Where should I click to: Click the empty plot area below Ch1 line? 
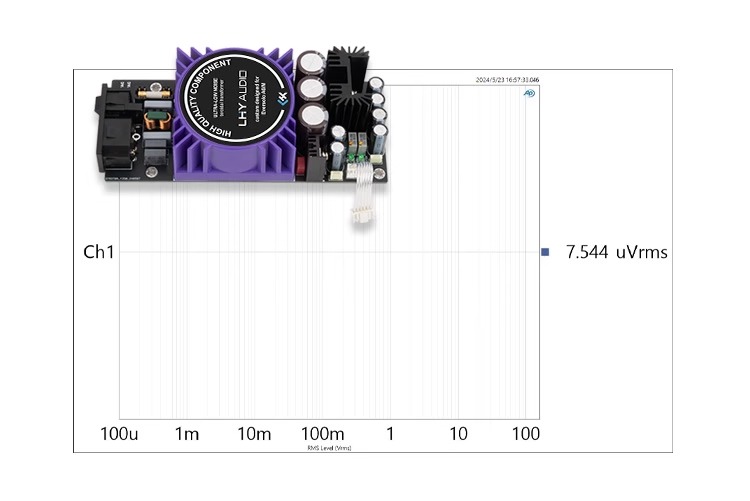(329, 340)
